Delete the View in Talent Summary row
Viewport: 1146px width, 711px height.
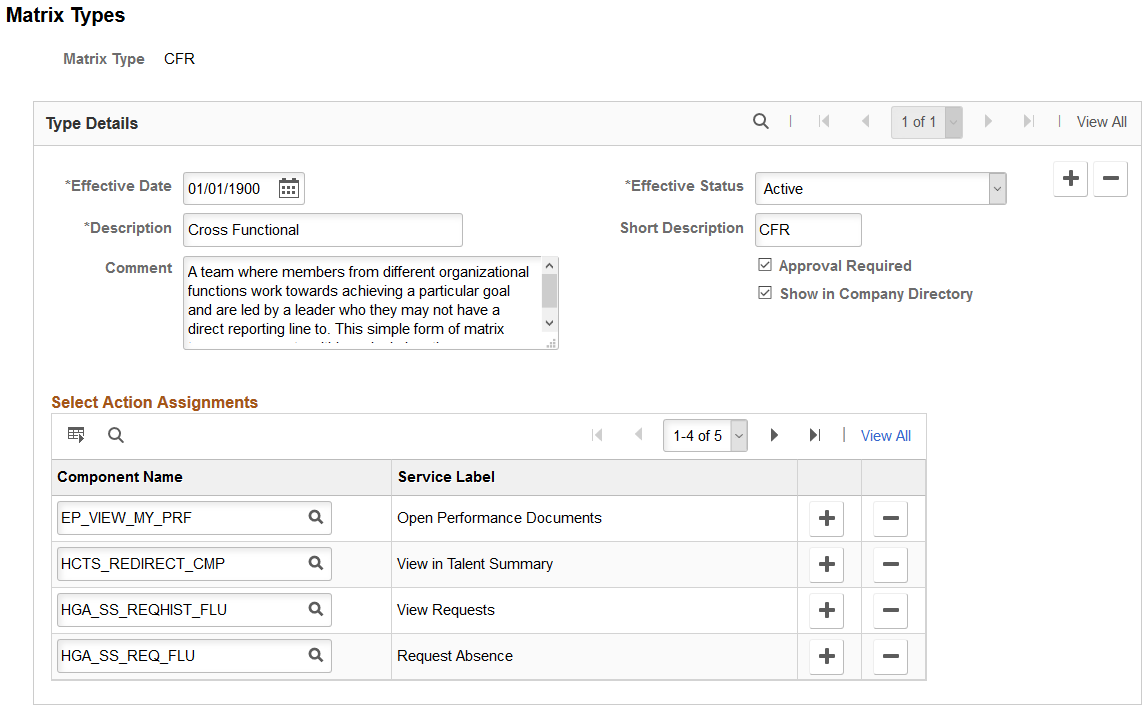coord(890,564)
